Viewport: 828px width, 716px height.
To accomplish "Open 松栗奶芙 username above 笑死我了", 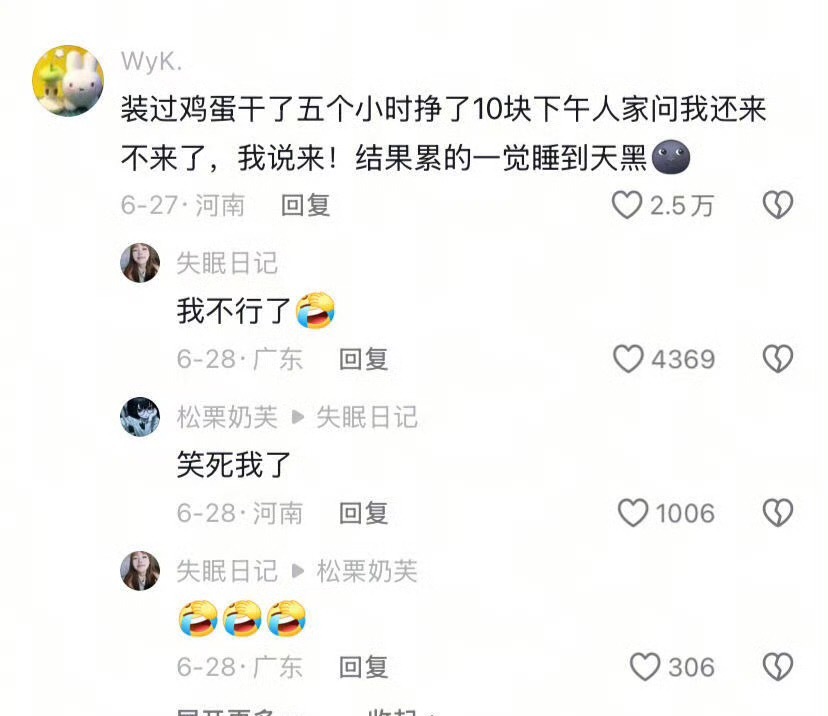I will tap(227, 417).
